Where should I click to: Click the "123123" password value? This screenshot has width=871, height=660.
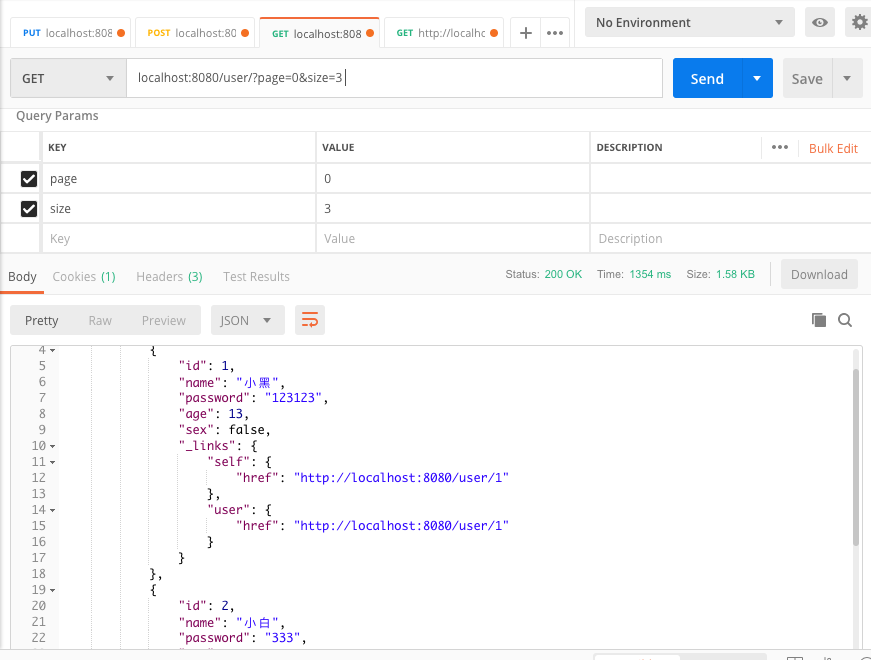[293, 398]
